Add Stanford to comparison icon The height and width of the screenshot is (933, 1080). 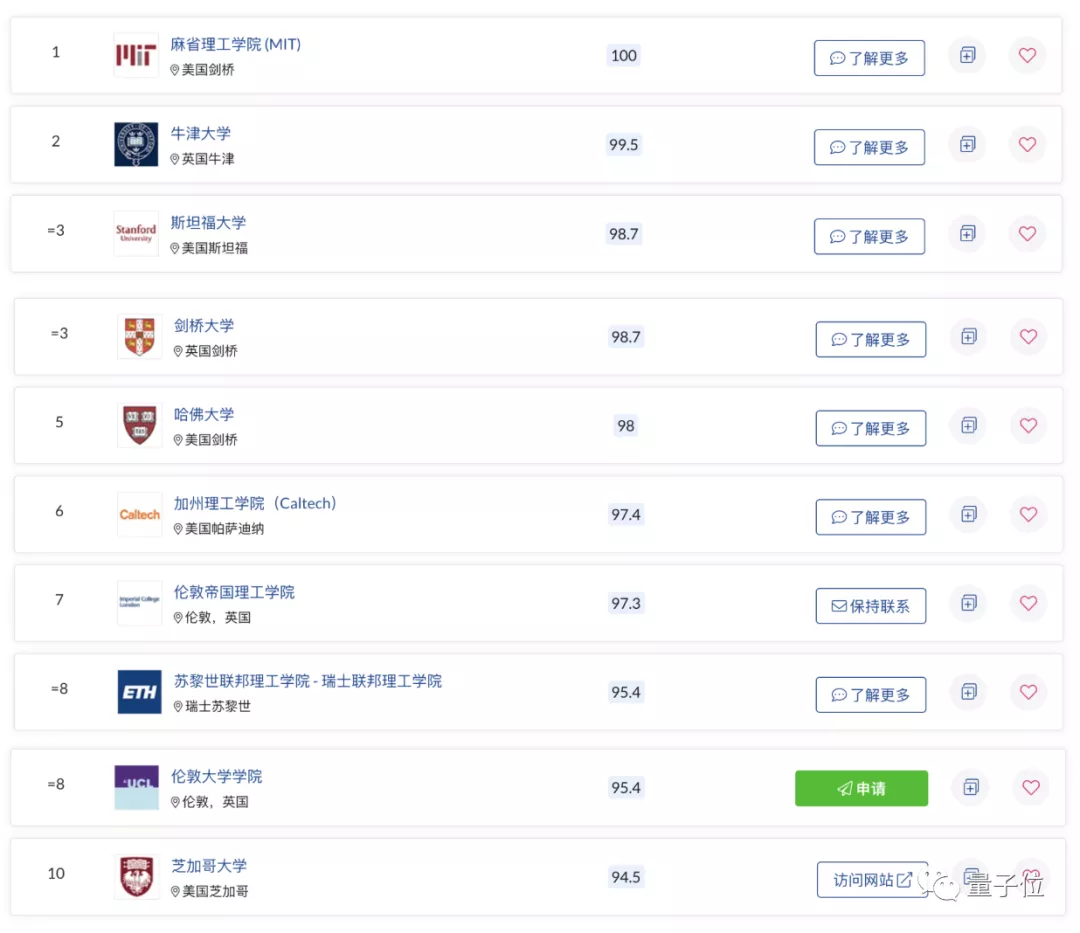pyautogui.click(x=967, y=233)
